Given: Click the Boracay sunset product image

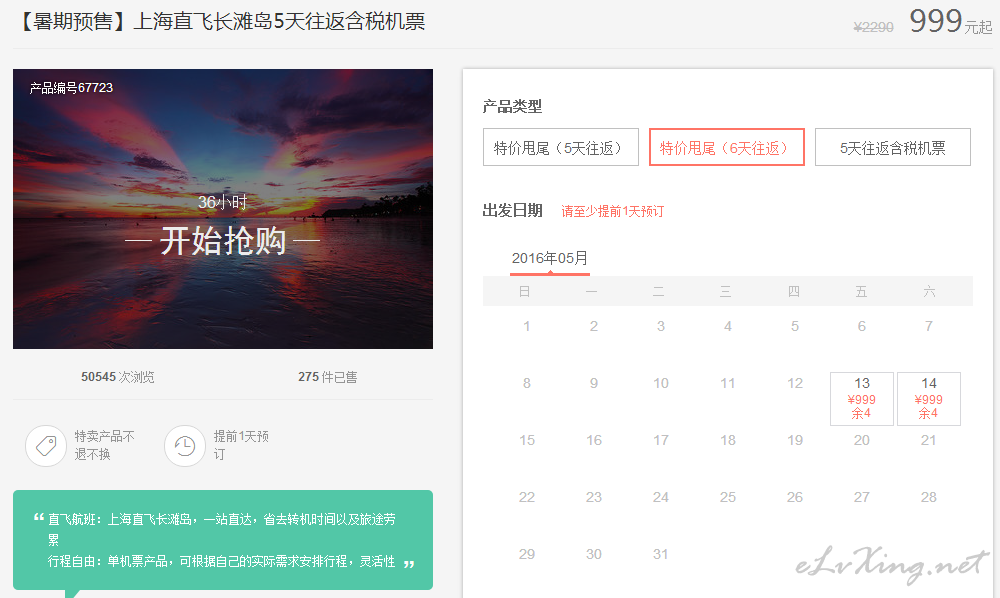Looking at the screenshot, I should (x=223, y=209).
